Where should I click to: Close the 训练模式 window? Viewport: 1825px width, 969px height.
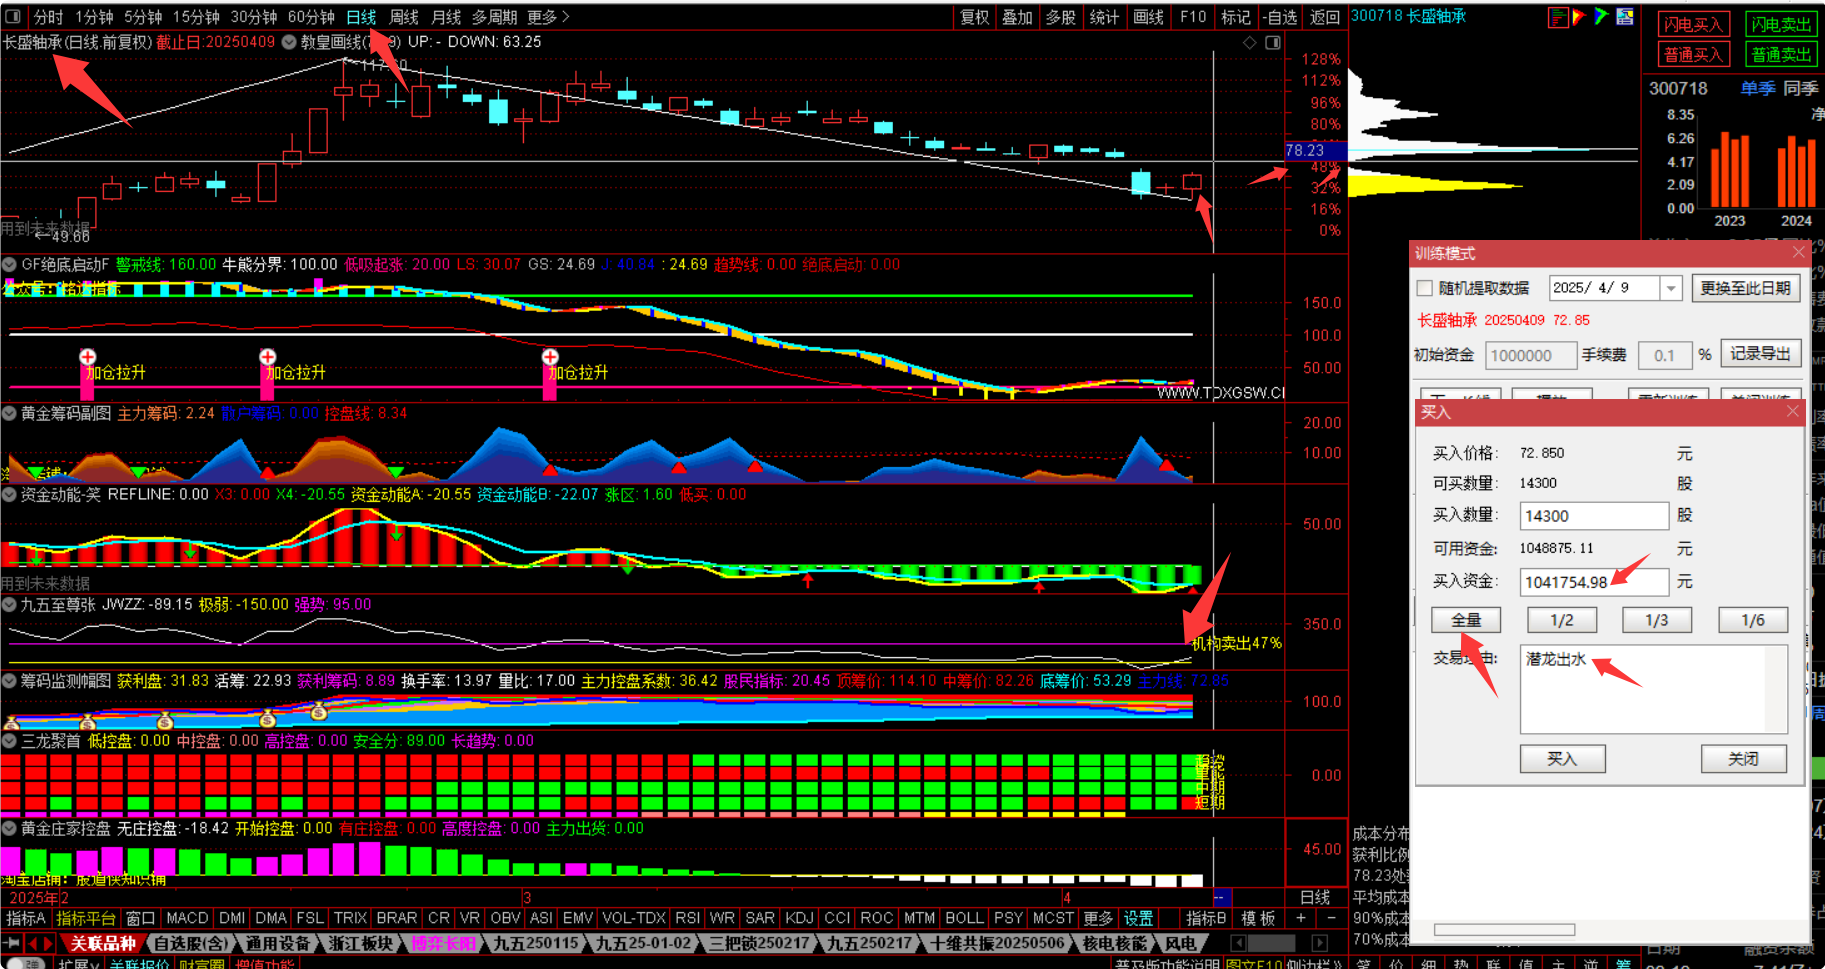[x=1798, y=252]
